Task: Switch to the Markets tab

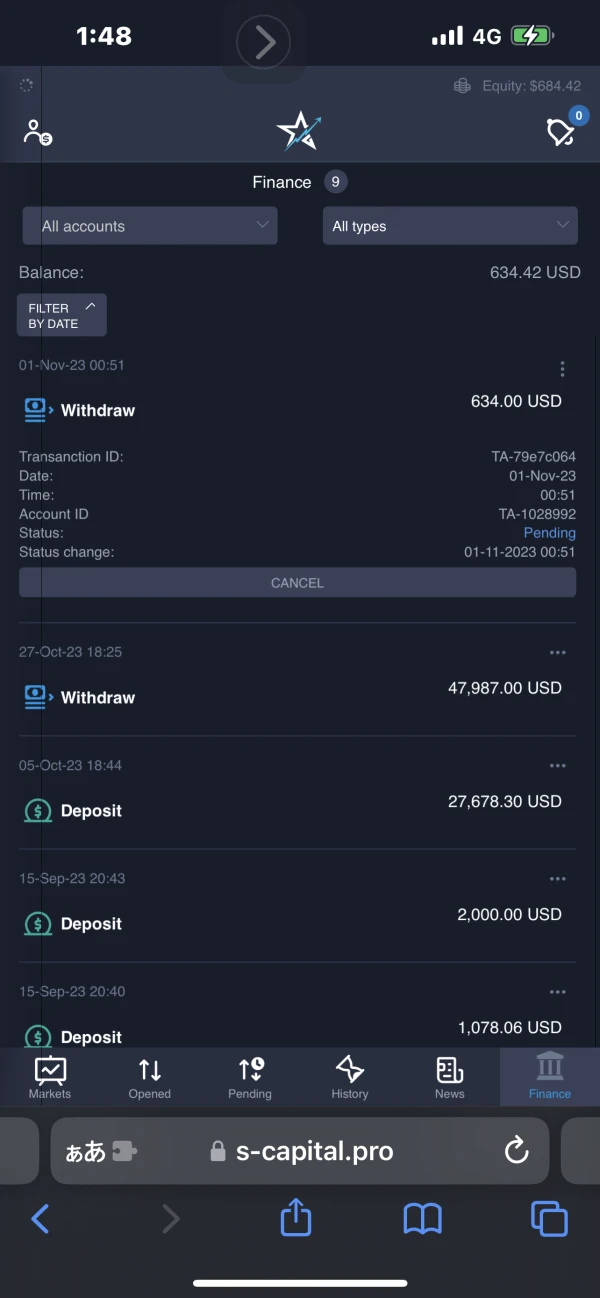Action: [50, 1077]
